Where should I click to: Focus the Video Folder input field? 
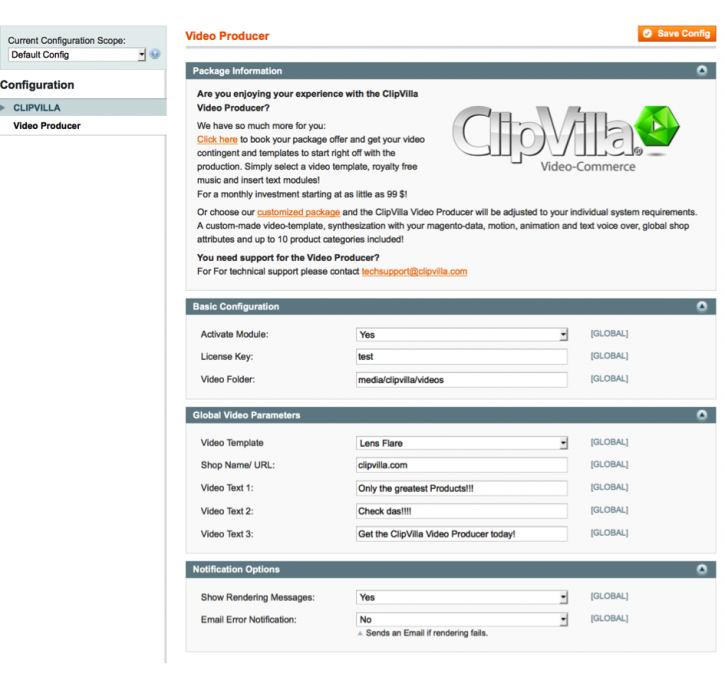462,380
